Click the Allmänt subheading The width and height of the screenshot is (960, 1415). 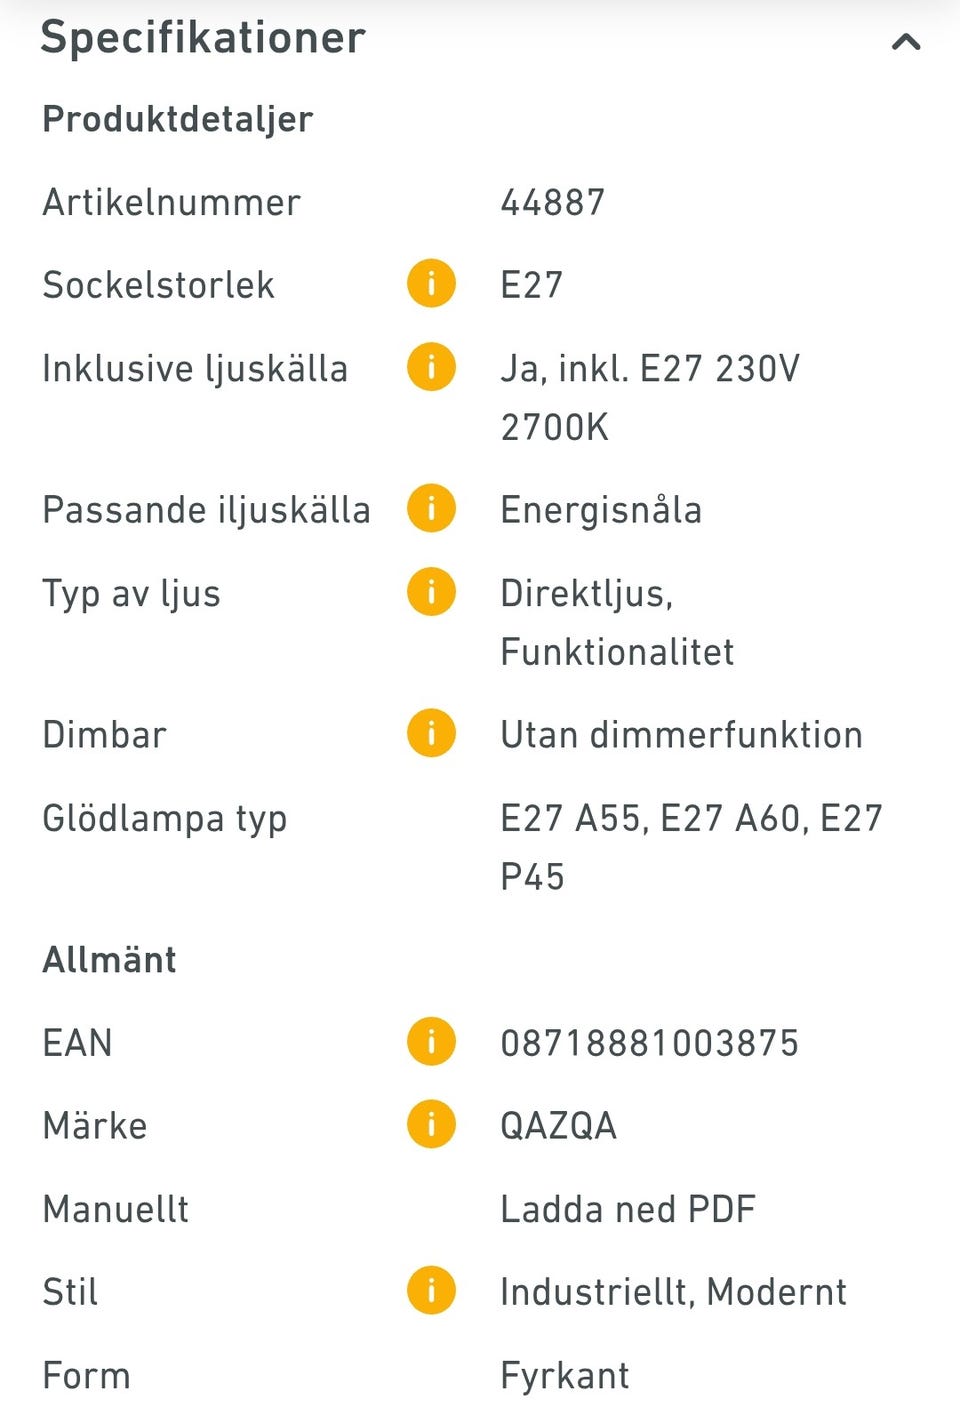click(110, 960)
